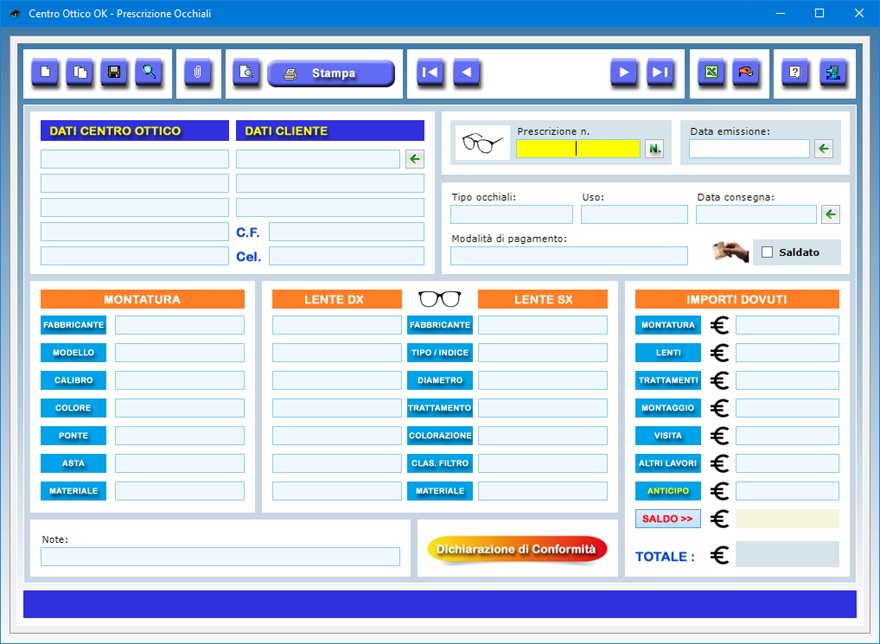This screenshot has height=644, width=880.
Task: Click the Modalità di pagamento field
Action: (x=569, y=255)
